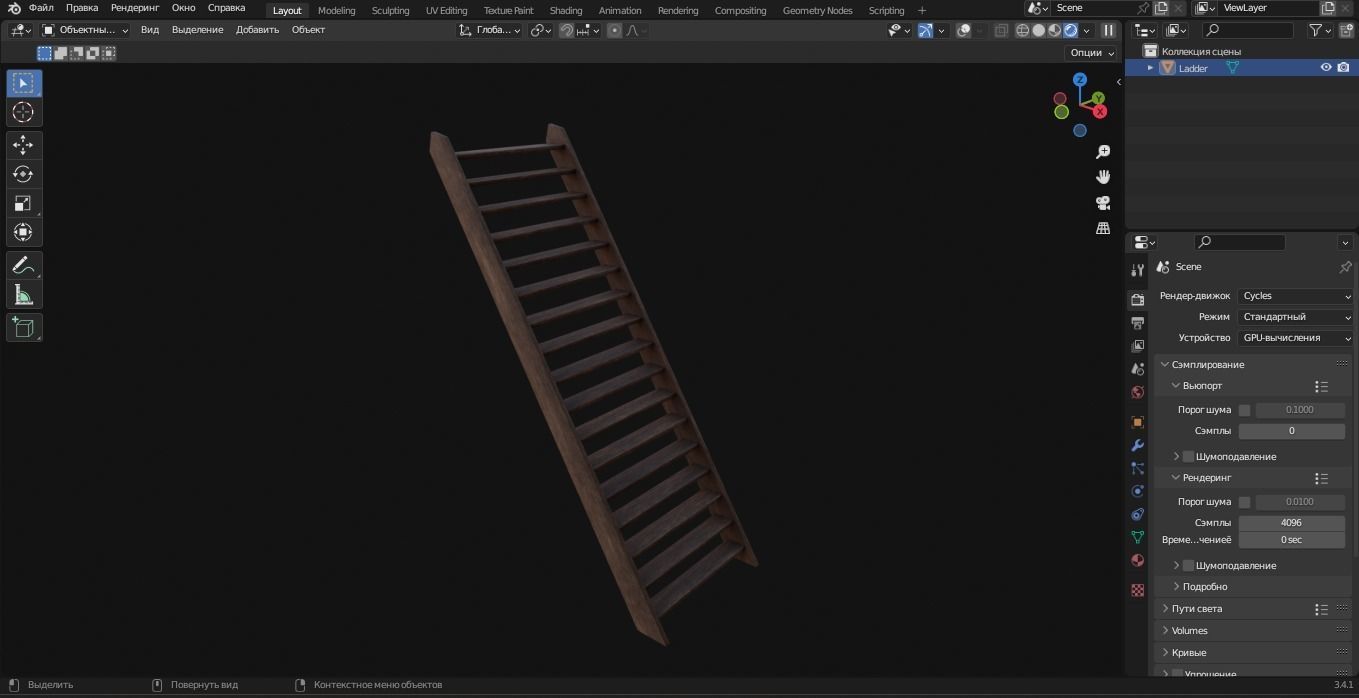This screenshot has width=1359, height=698.
Task: Activate the Annotate tool
Action: point(22,265)
